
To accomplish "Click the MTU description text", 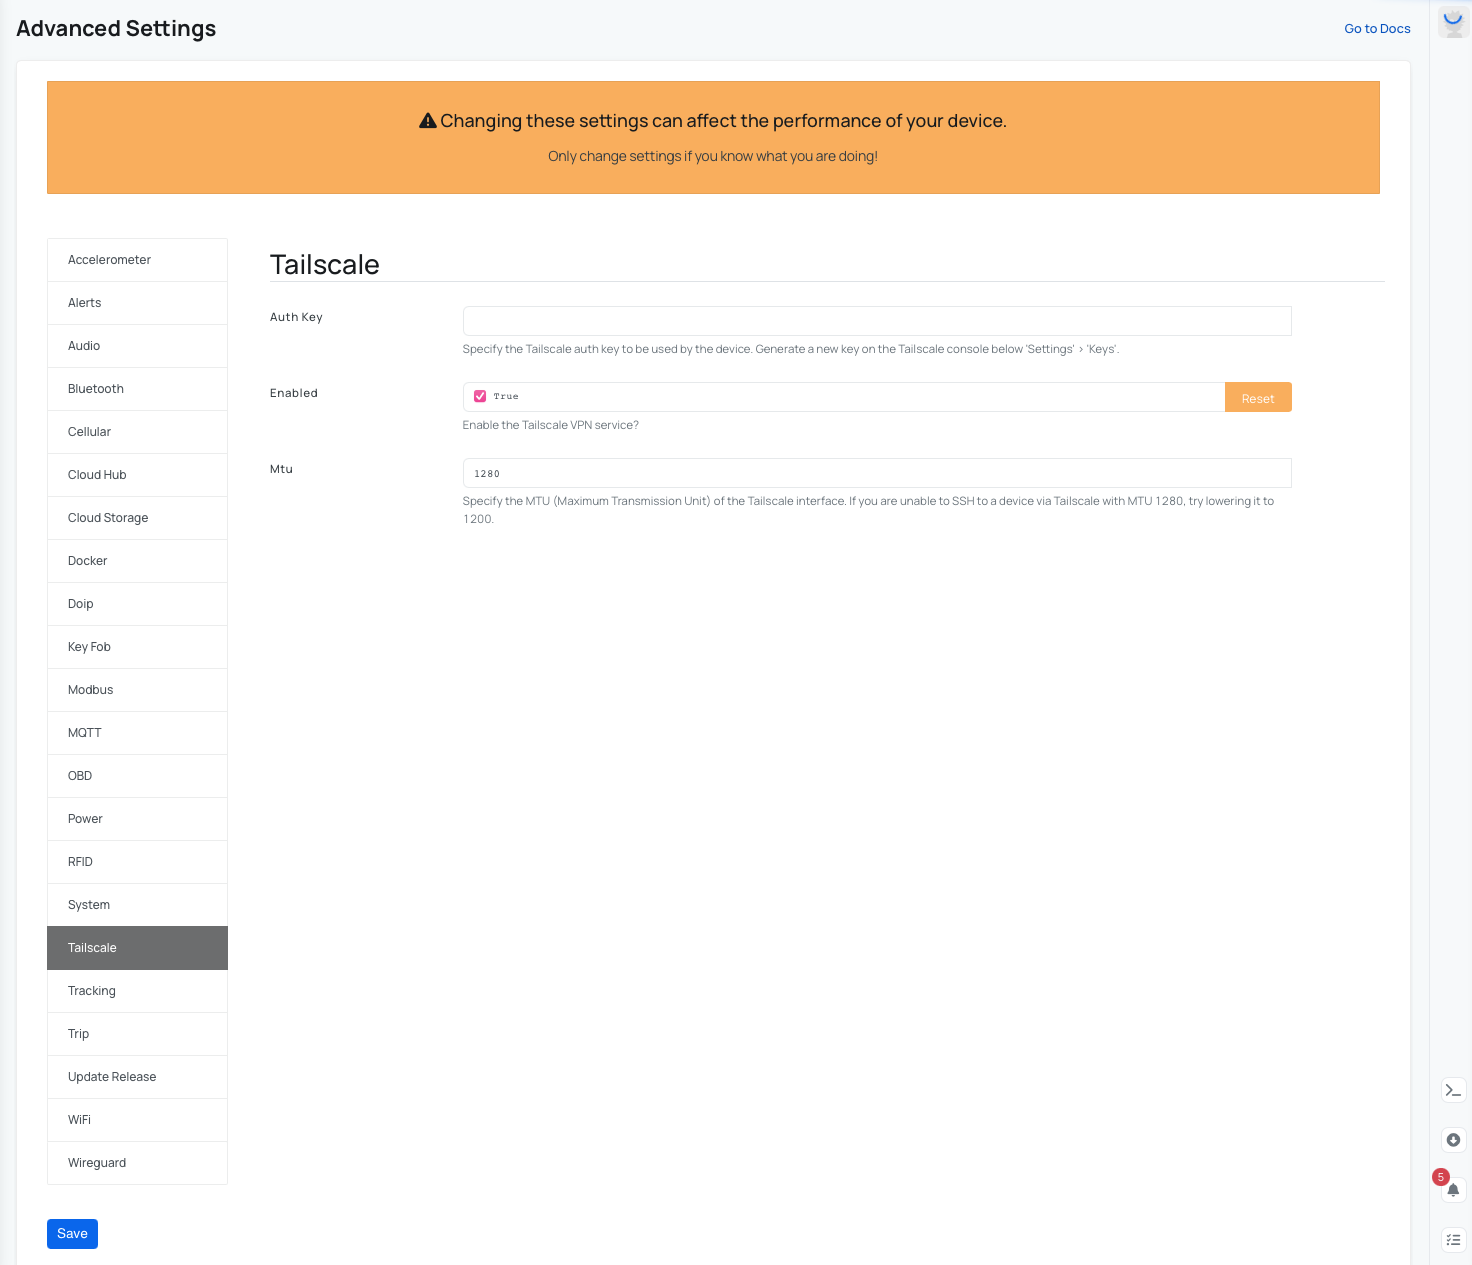I will 868,510.
